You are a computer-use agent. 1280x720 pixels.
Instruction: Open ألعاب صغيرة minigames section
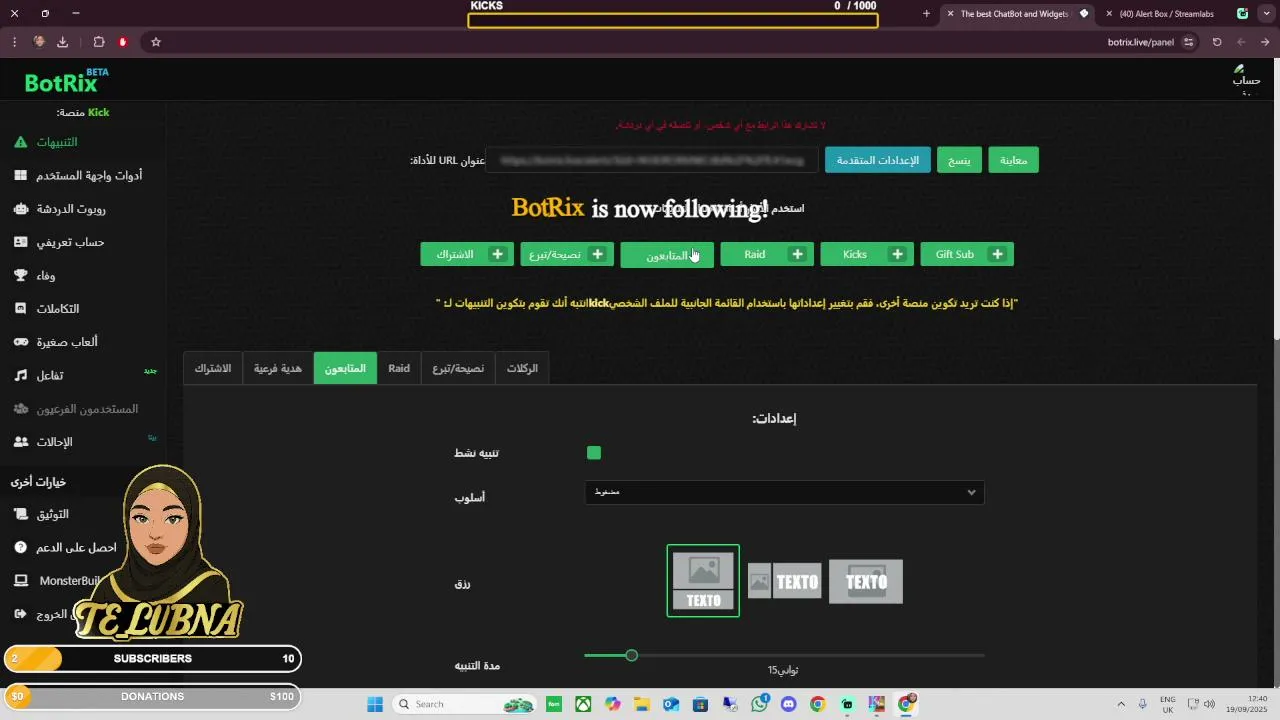coord(55,342)
